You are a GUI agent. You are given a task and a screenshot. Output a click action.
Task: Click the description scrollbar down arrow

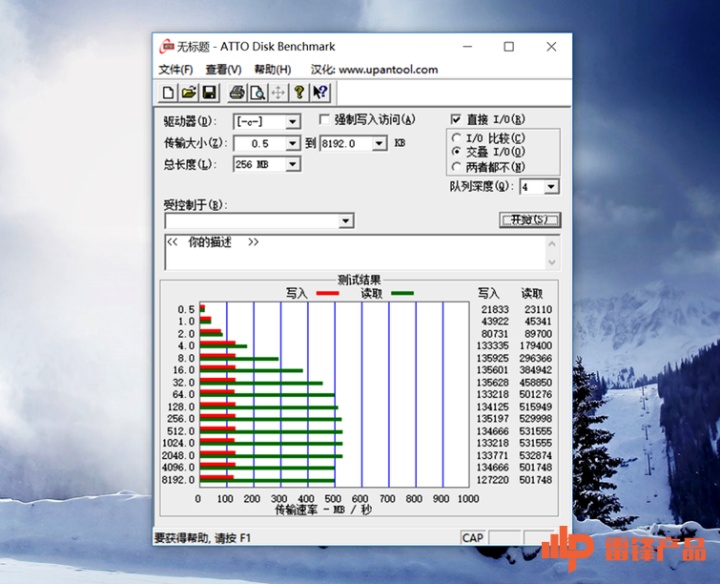tap(552, 262)
